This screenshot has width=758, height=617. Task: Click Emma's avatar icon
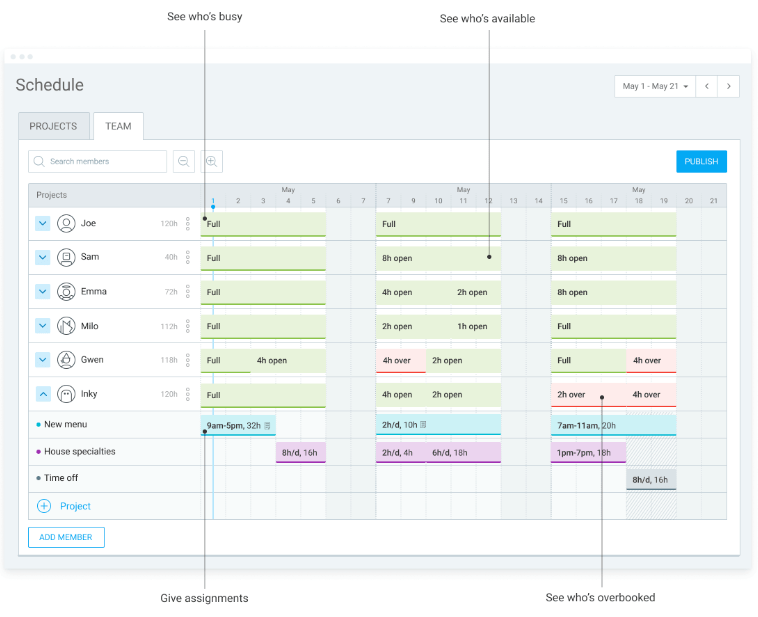[66, 292]
